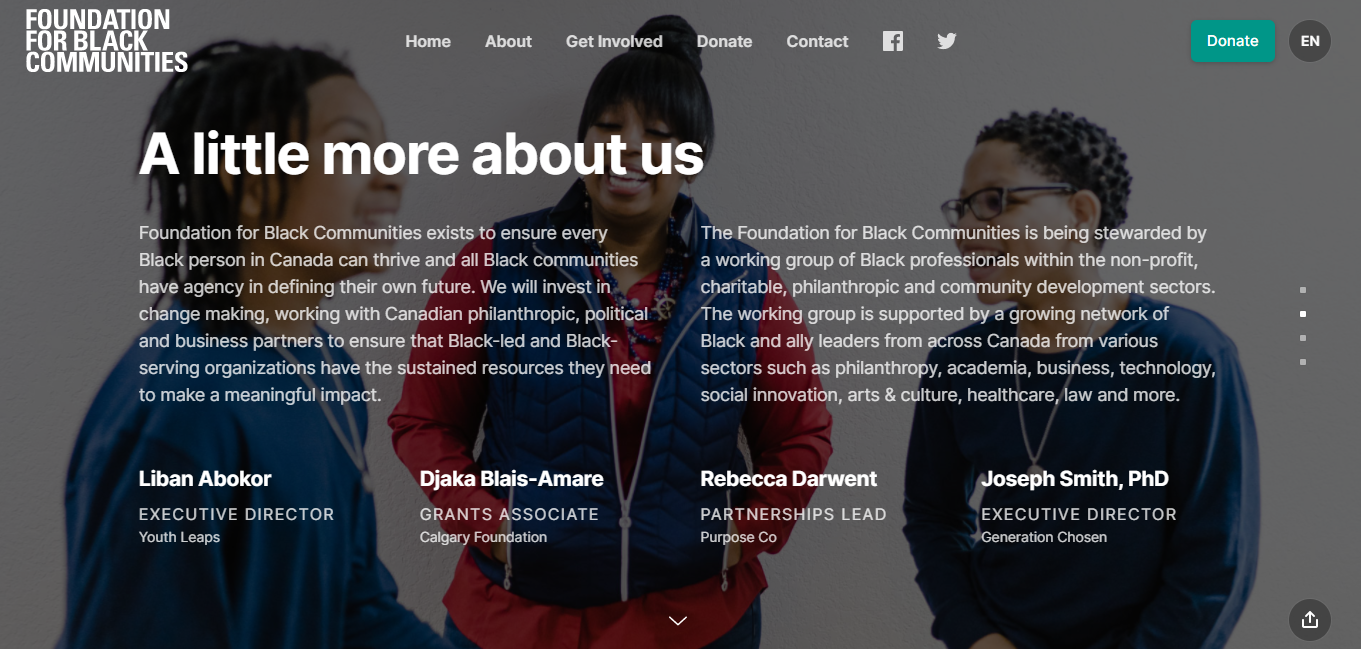The width and height of the screenshot is (1361, 649).
Task: Jump to first section dot
Action: (1303, 290)
